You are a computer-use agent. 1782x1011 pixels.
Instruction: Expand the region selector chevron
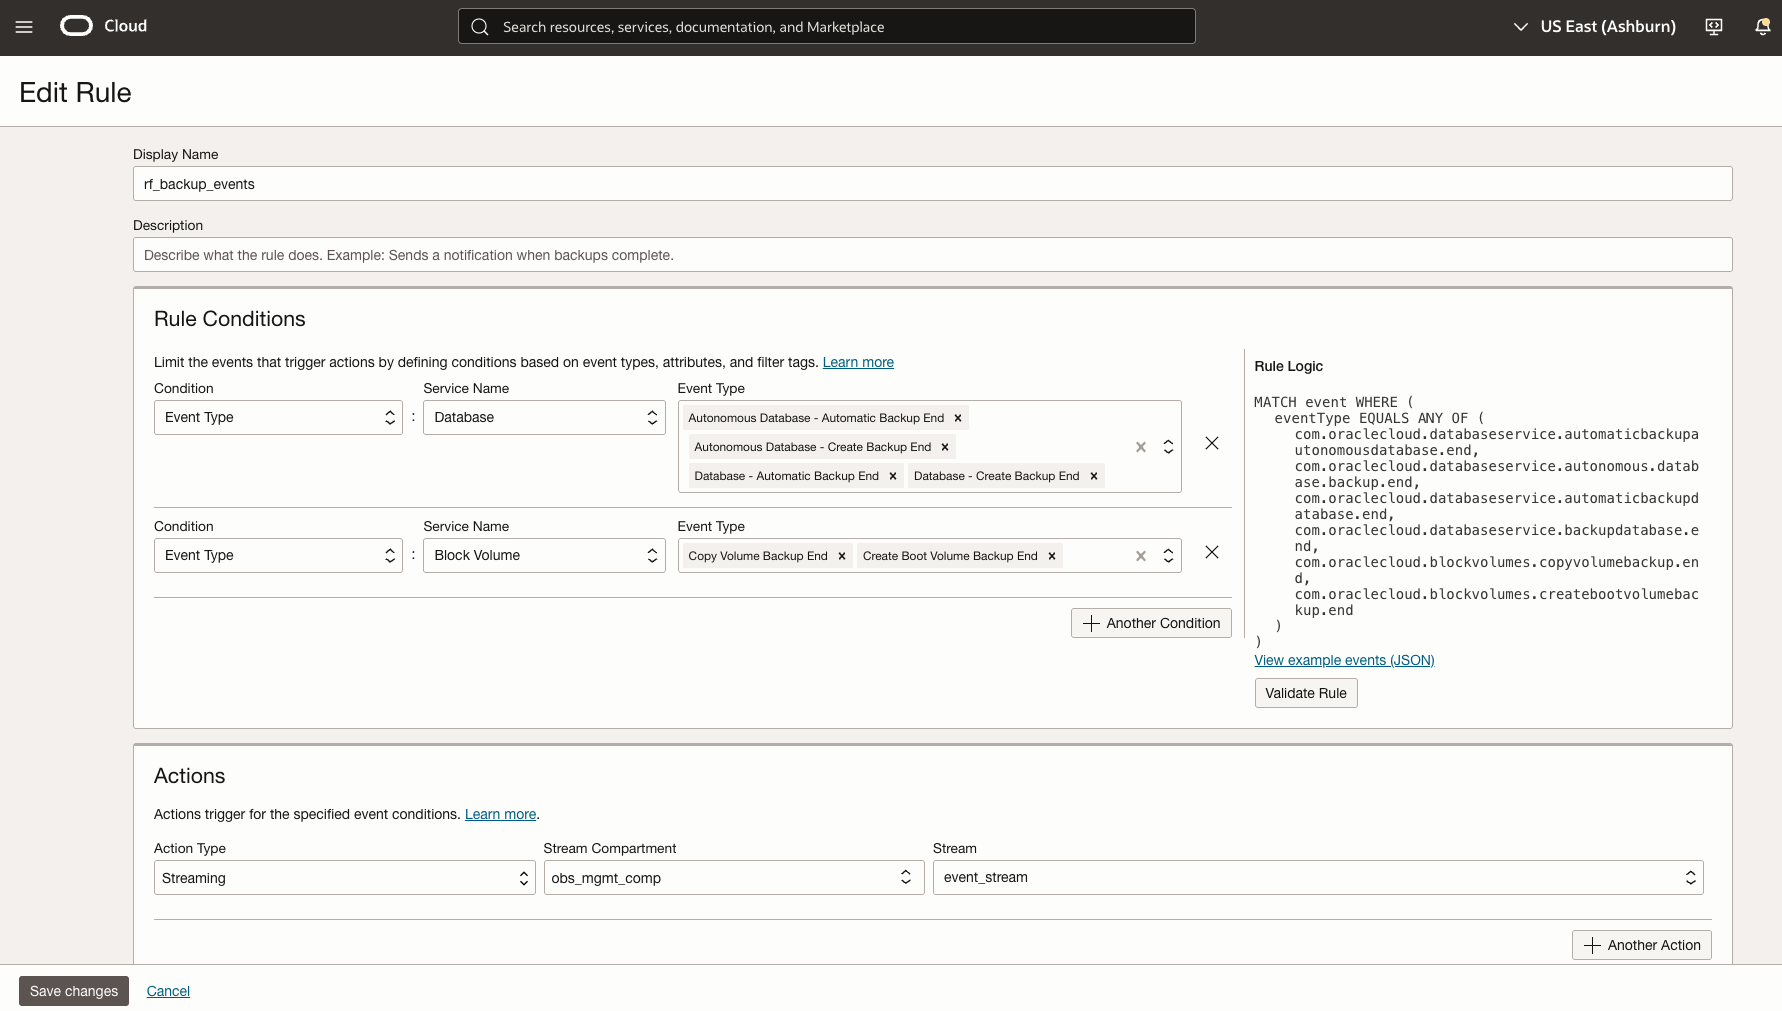click(1519, 27)
